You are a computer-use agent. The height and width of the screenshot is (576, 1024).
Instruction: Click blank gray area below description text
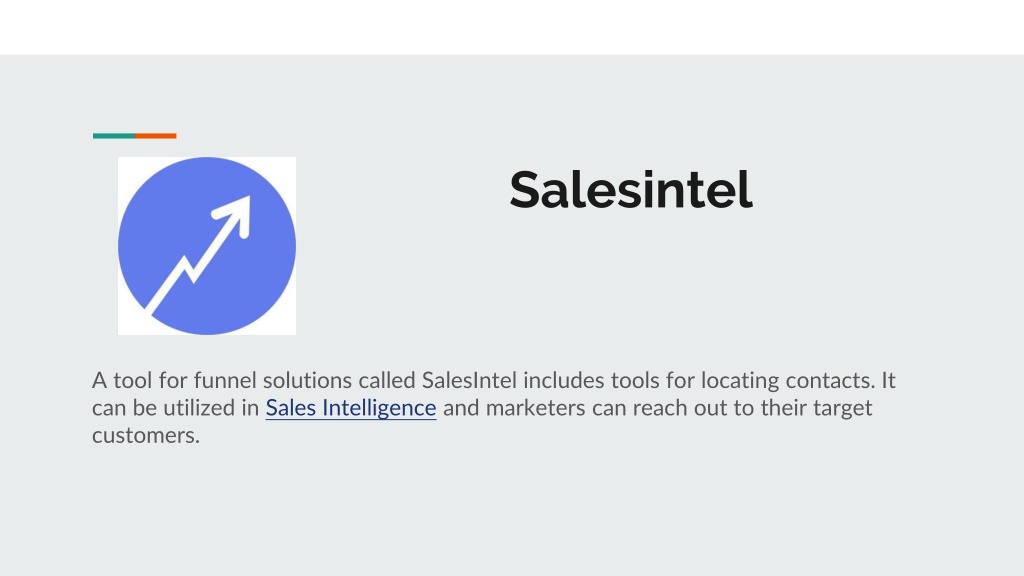click(512, 509)
